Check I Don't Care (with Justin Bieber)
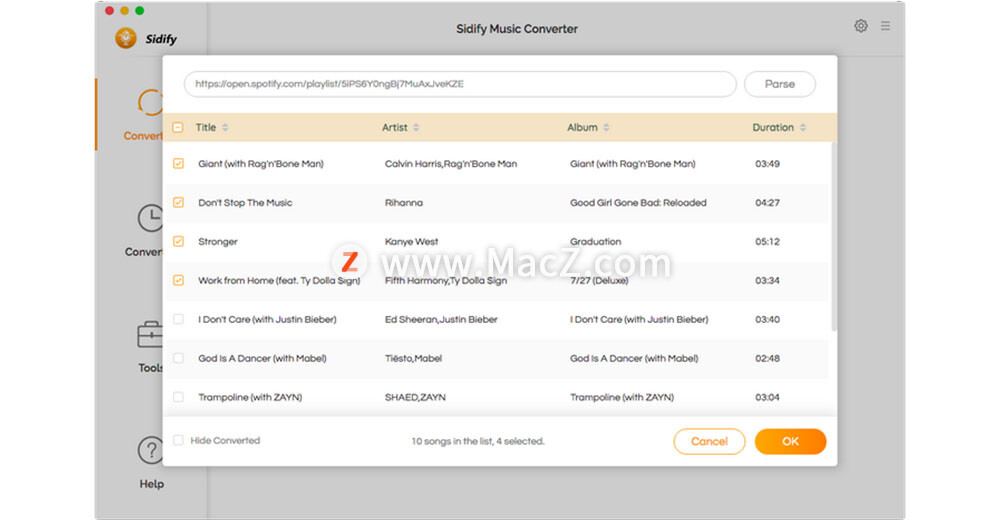The height and width of the screenshot is (523, 1000). (x=178, y=320)
